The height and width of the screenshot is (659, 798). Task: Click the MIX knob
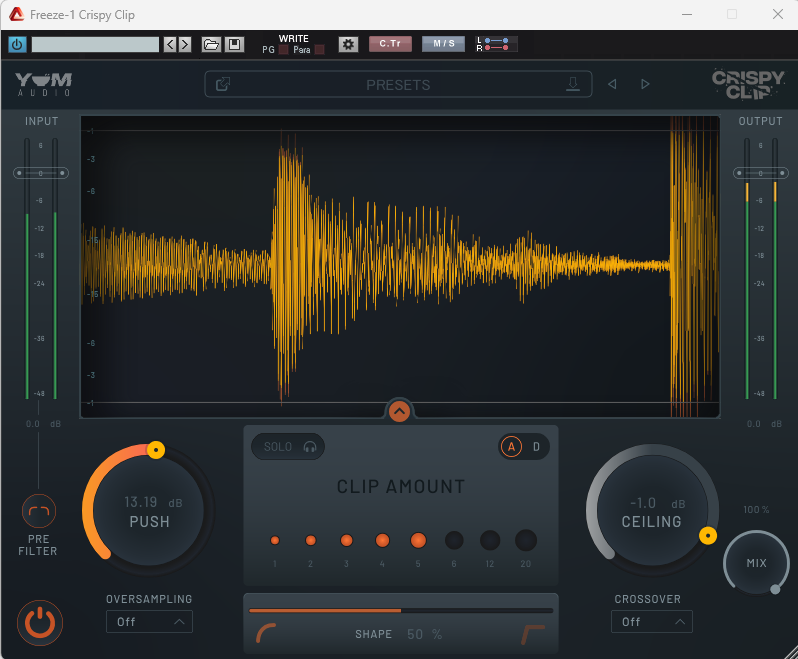(756, 563)
